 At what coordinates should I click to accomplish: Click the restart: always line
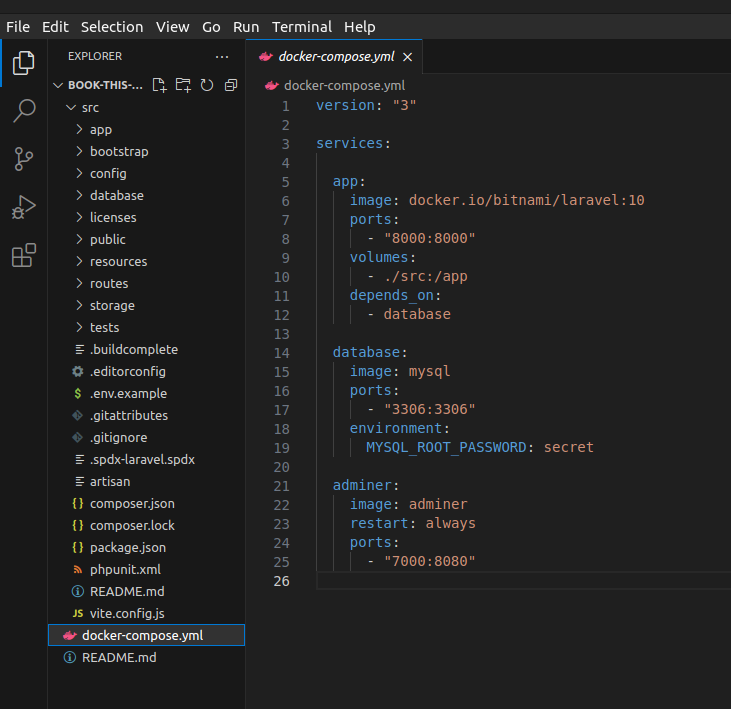[x=413, y=523]
